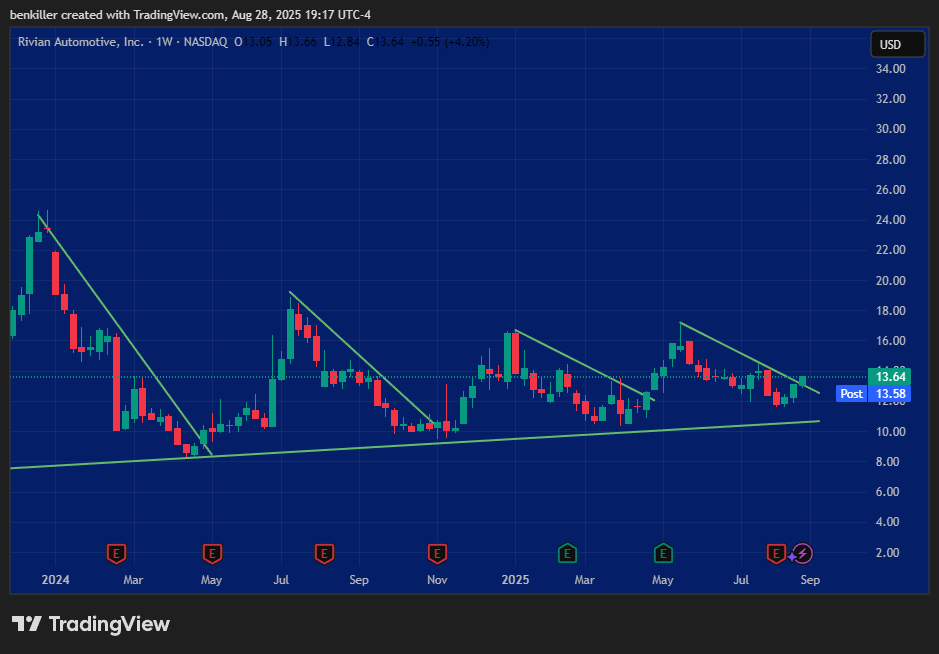Click the 16.00 price axis label
The image size is (939, 654).
pyautogui.click(x=890, y=341)
